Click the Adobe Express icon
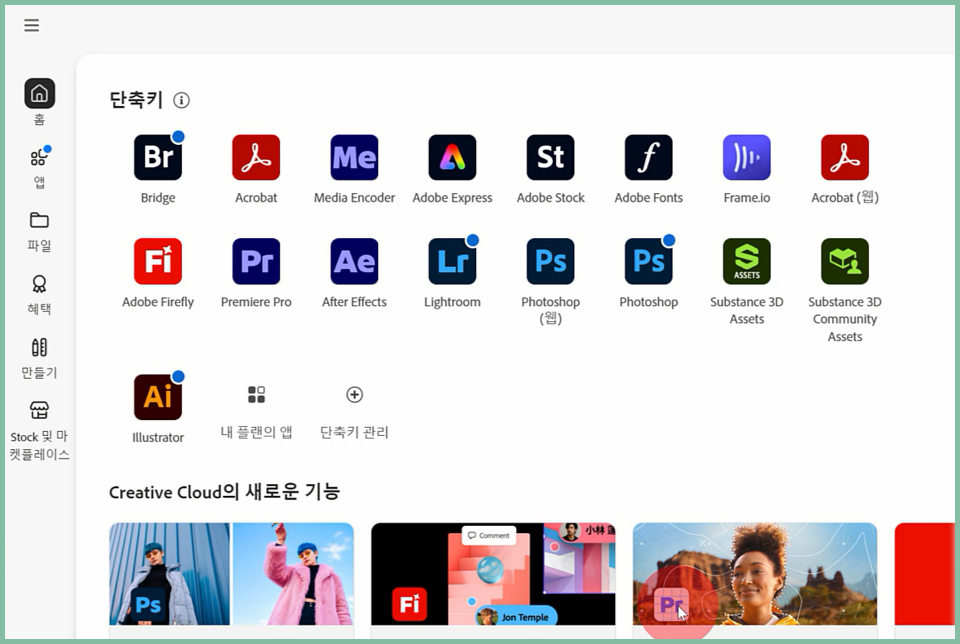Screen dimensions: 960x644 click(452, 157)
